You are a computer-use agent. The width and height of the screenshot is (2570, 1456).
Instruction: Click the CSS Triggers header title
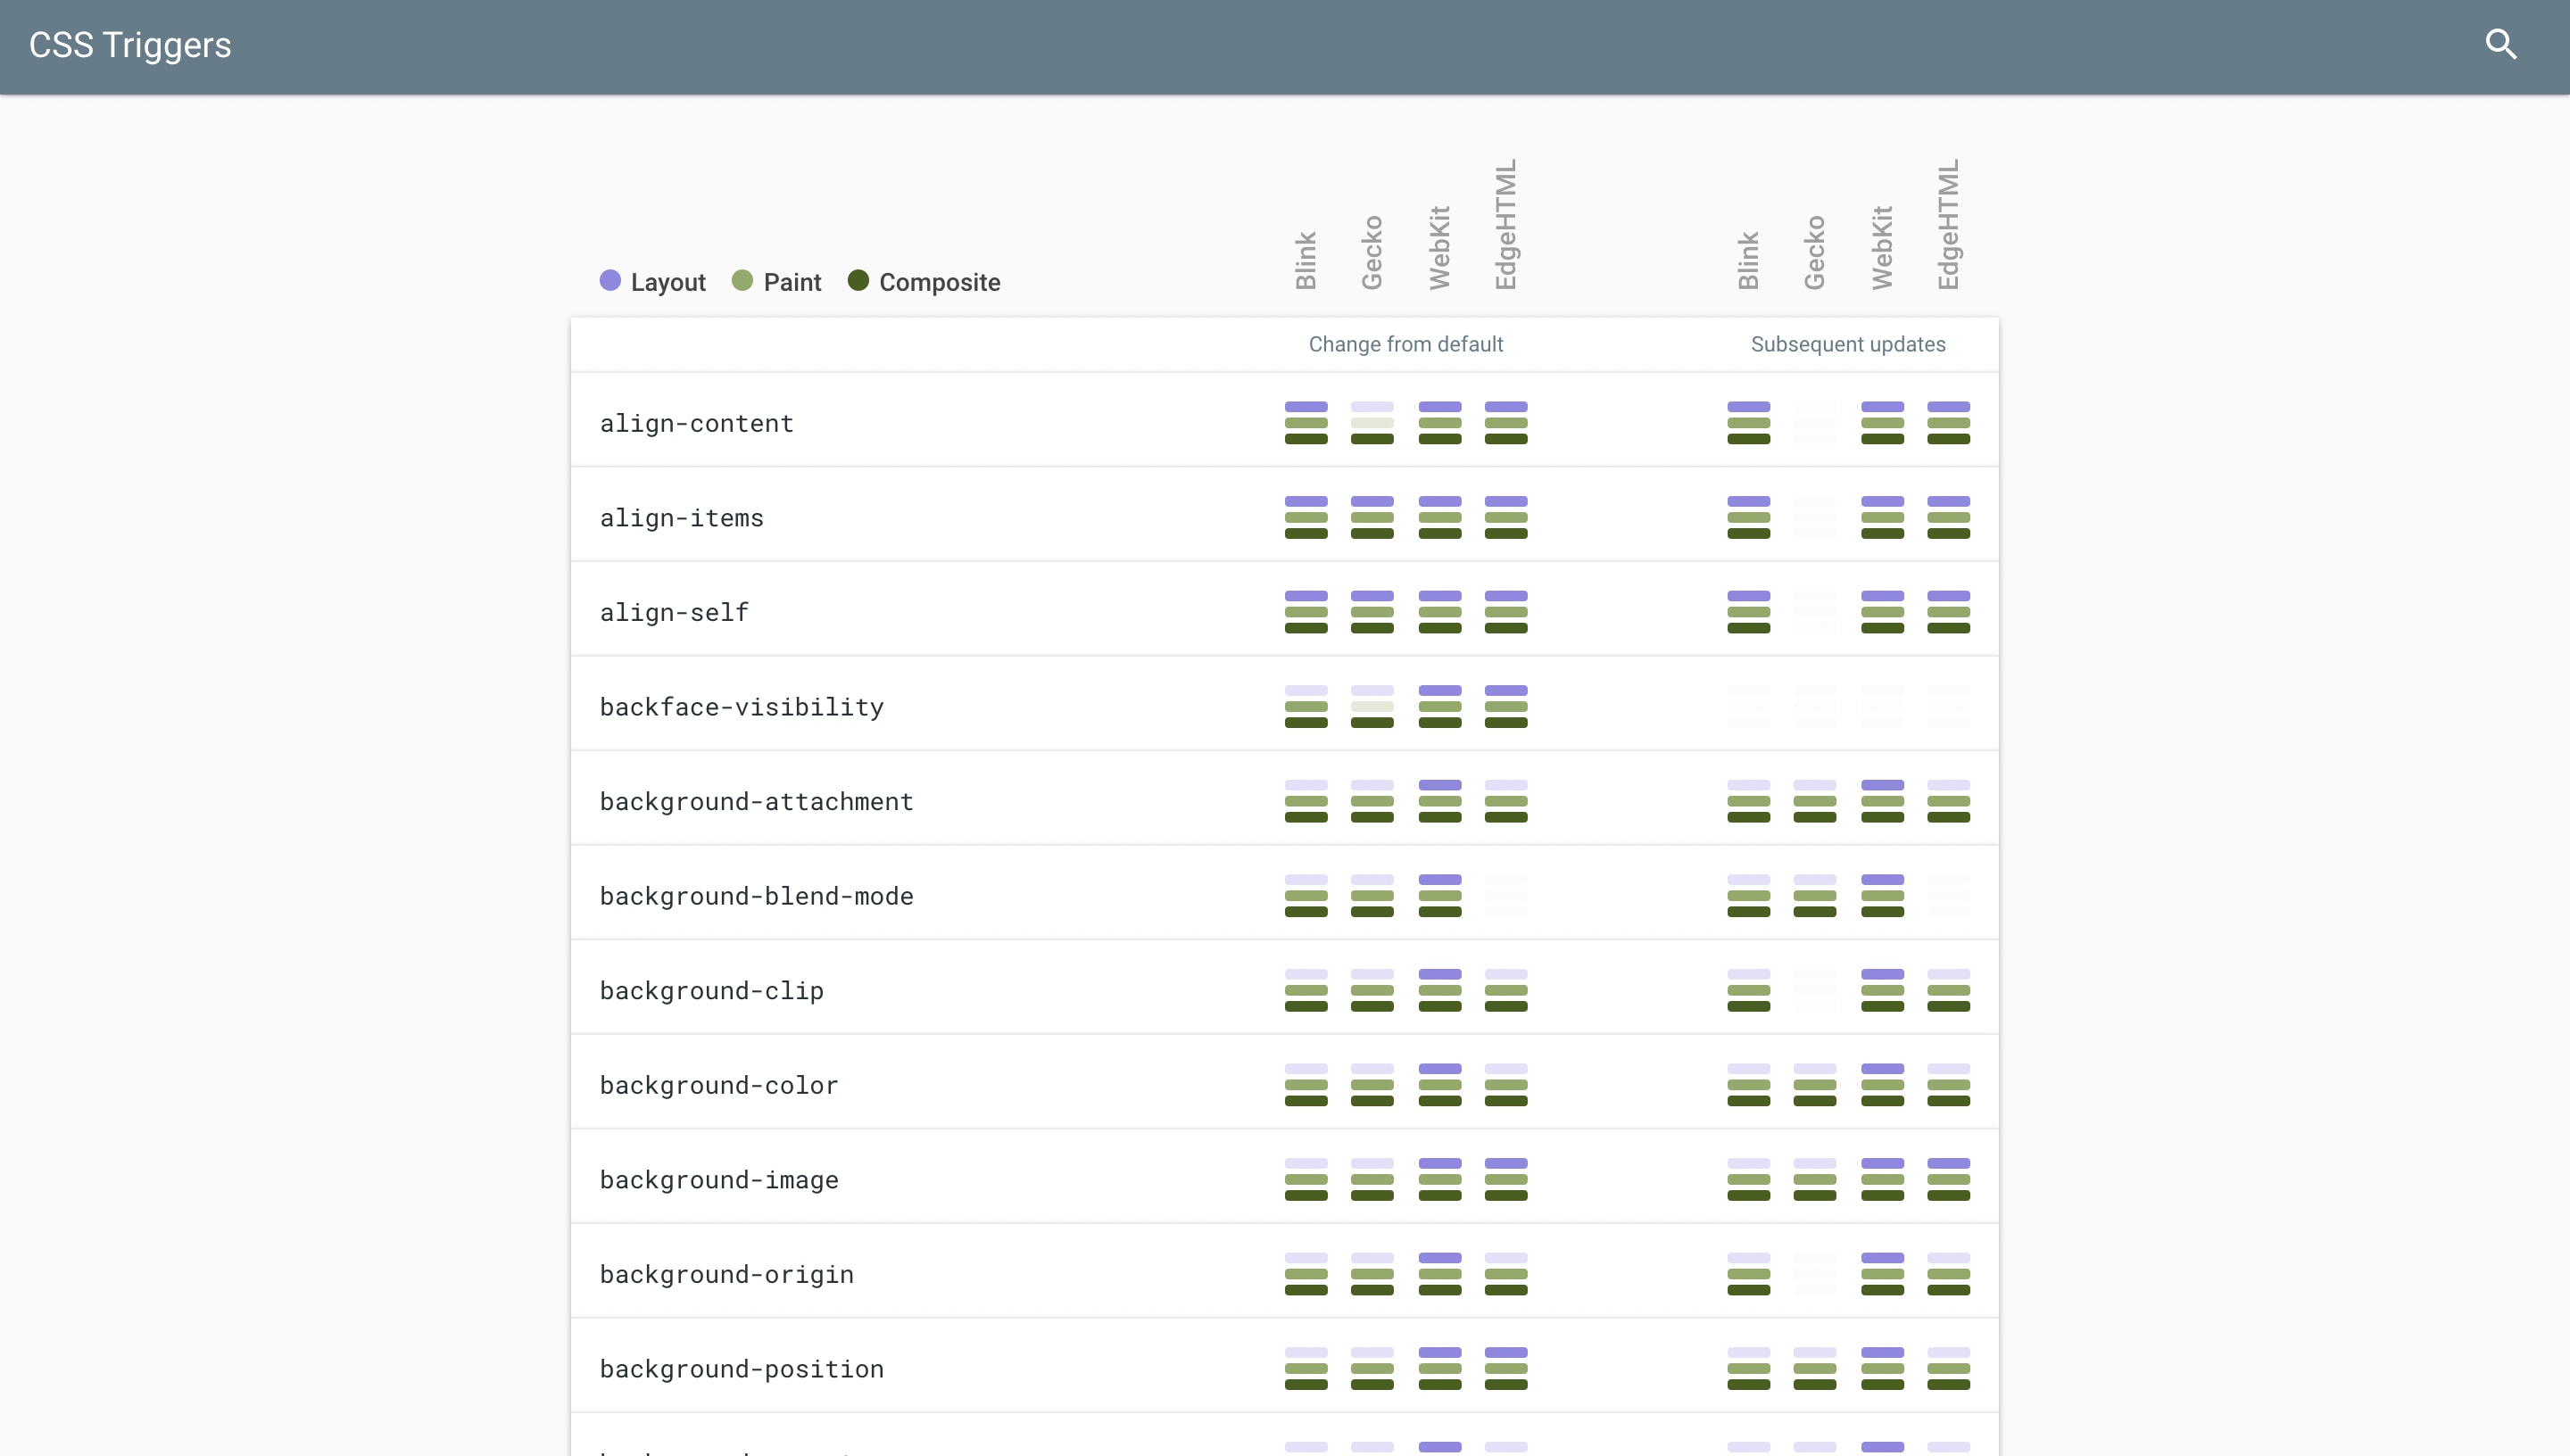[130, 45]
